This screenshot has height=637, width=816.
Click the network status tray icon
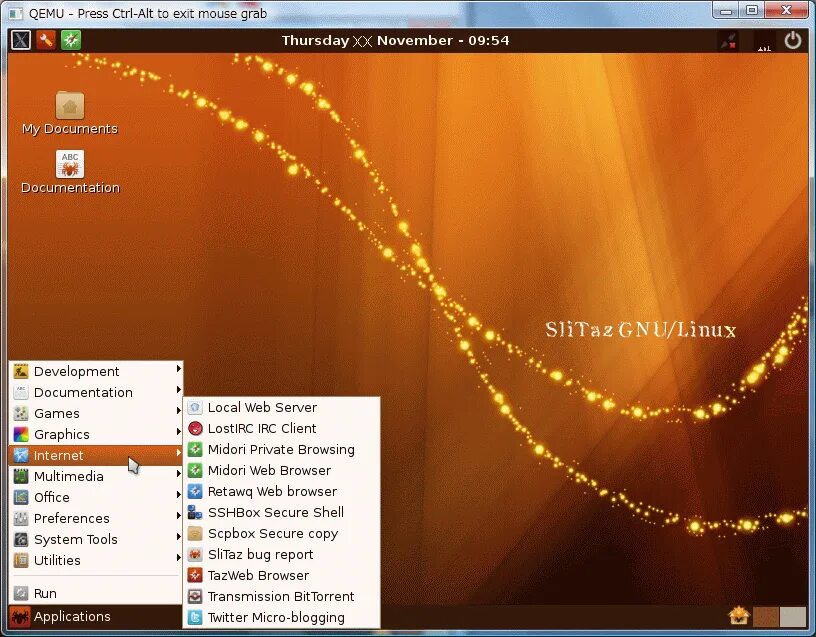click(729, 41)
